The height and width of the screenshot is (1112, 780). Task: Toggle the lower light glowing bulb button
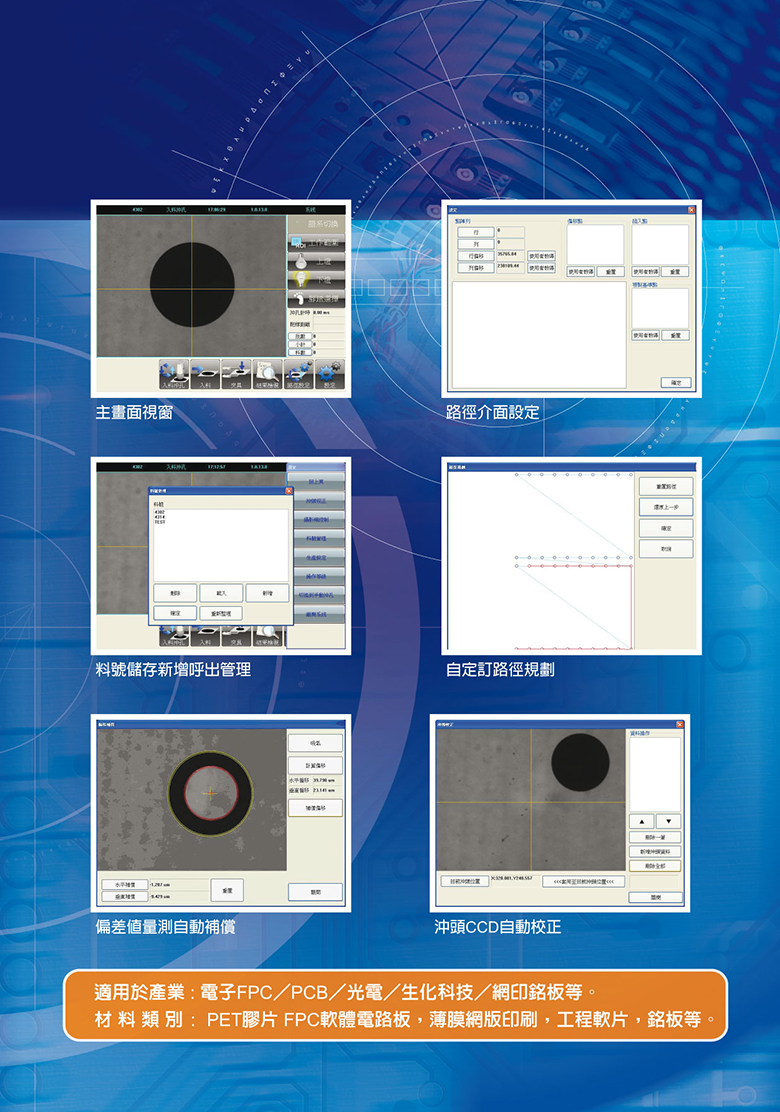[316, 279]
